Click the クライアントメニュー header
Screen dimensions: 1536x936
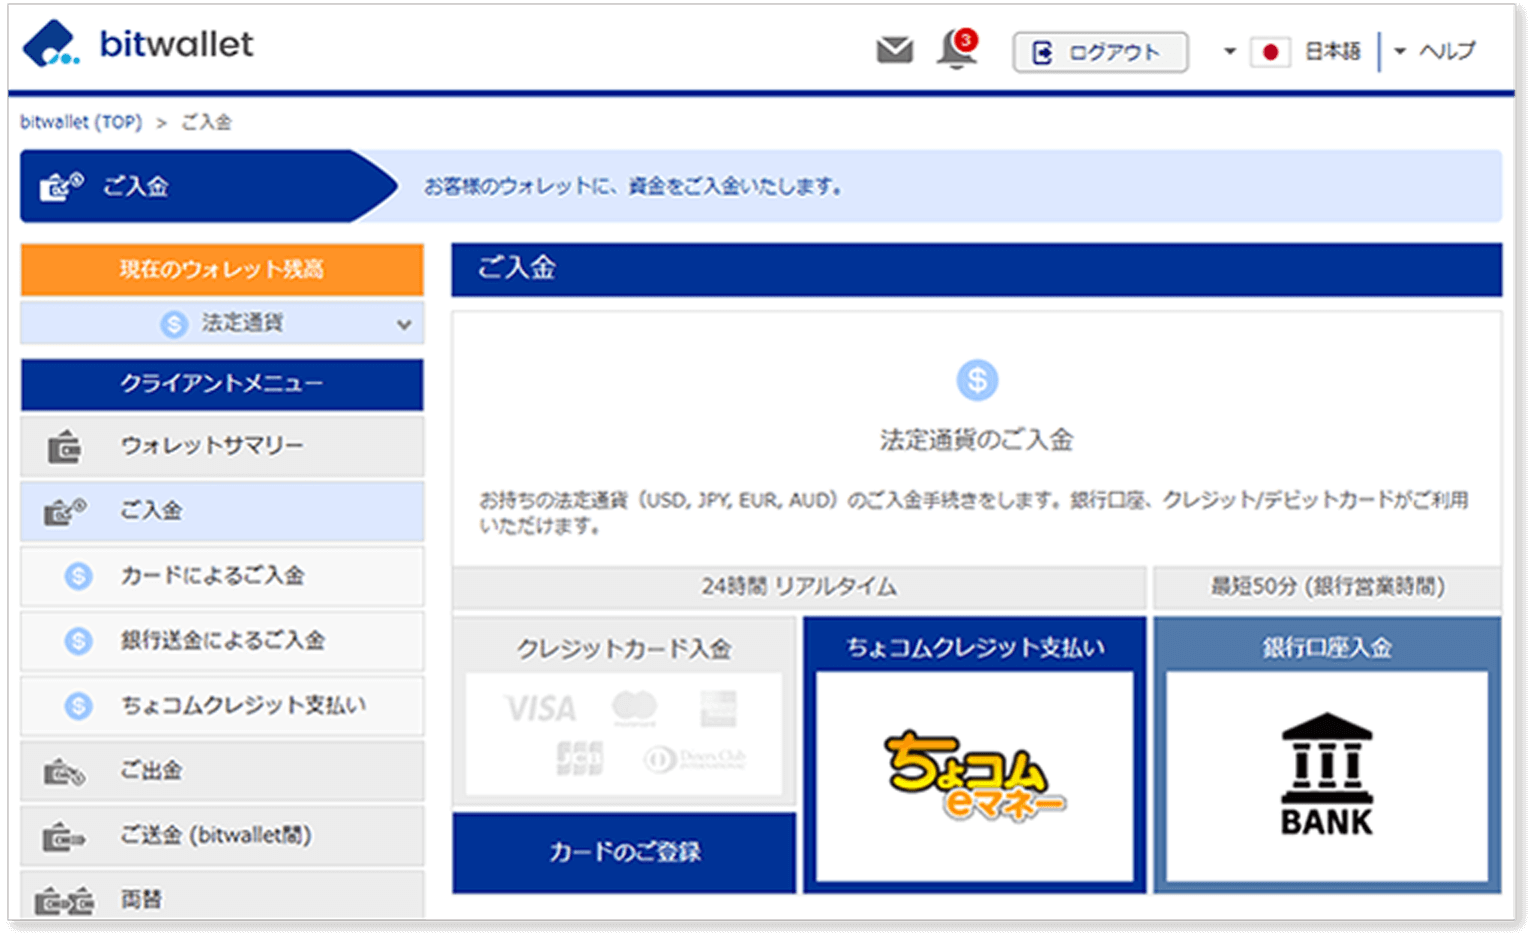coord(222,384)
